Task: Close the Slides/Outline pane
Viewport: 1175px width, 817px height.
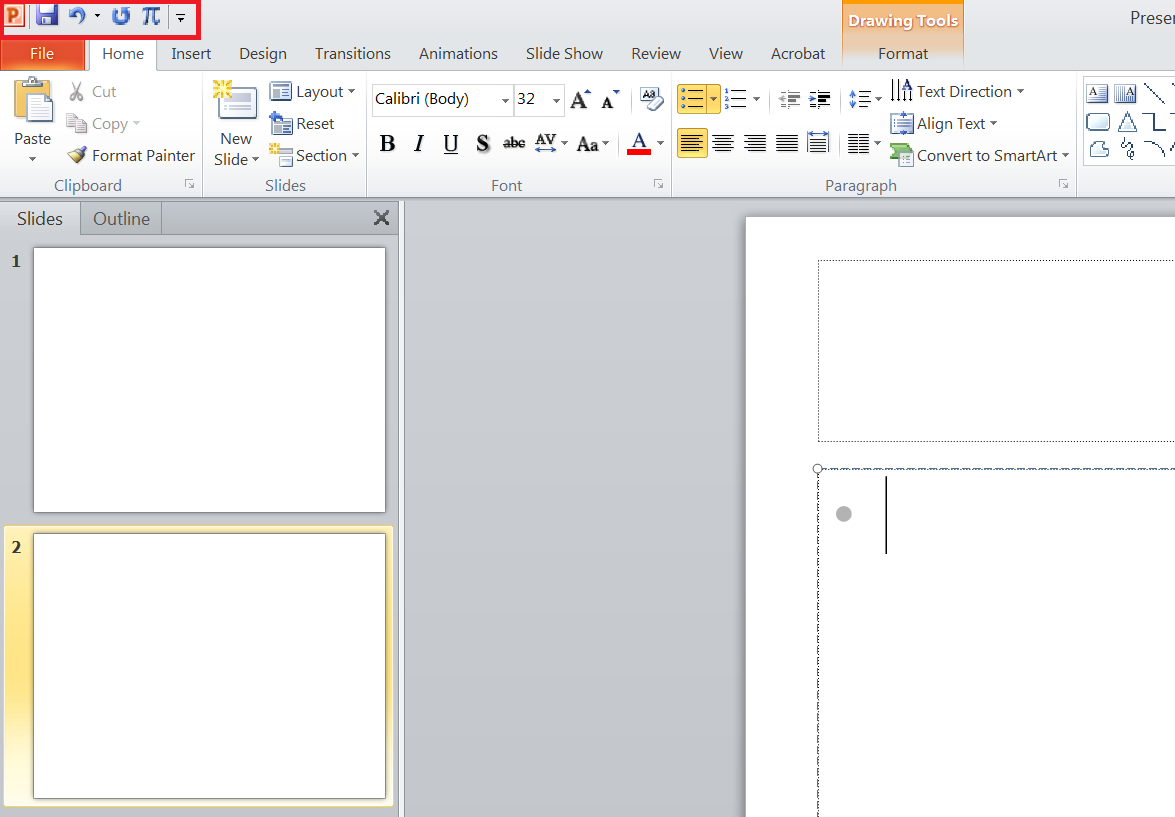Action: pyautogui.click(x=381, y=218)
